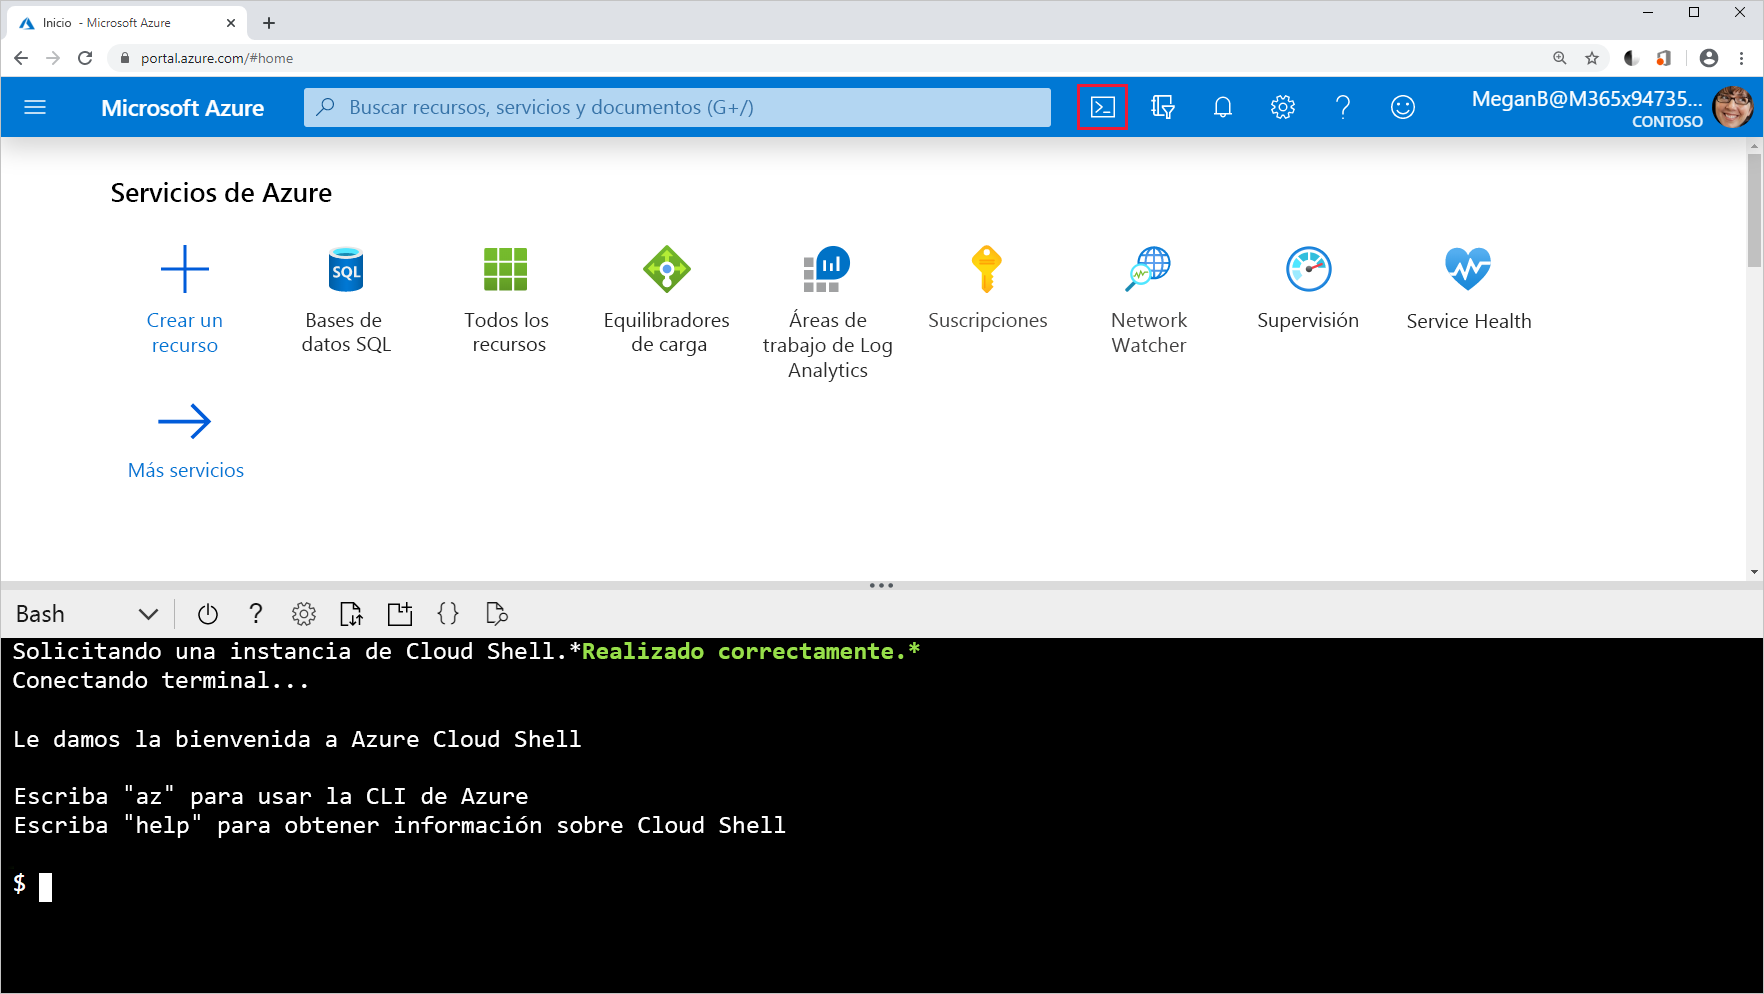Click the browser back arrow

[x=21, y=58]
